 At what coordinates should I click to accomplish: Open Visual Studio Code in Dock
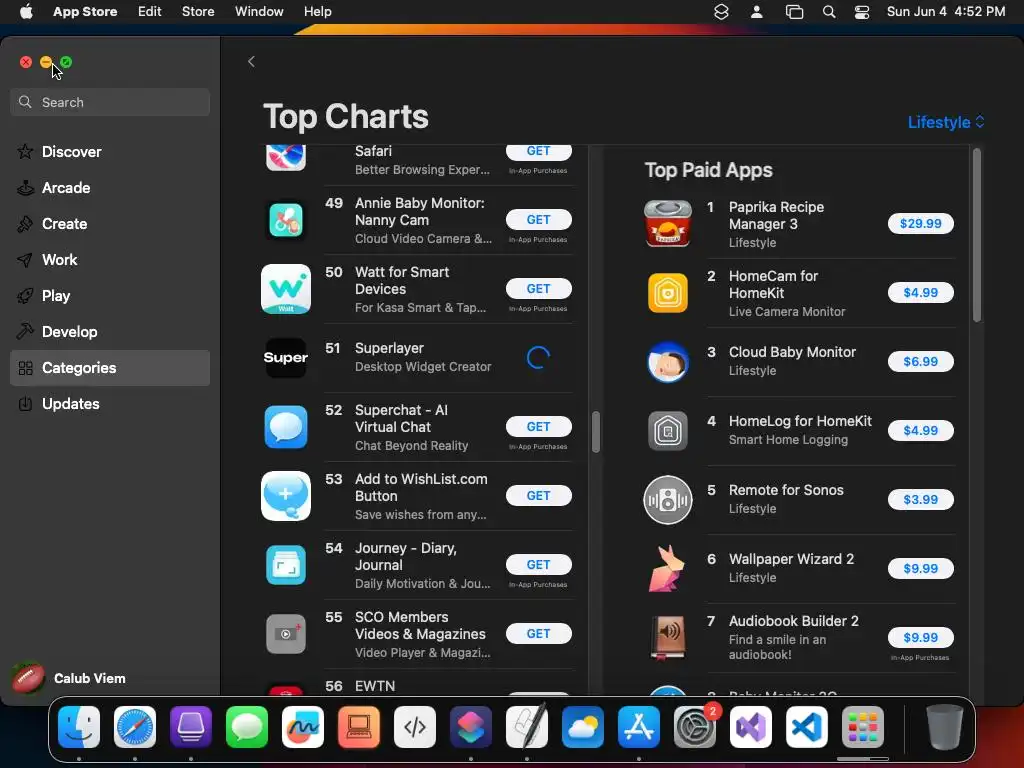[x=807, y=727]
